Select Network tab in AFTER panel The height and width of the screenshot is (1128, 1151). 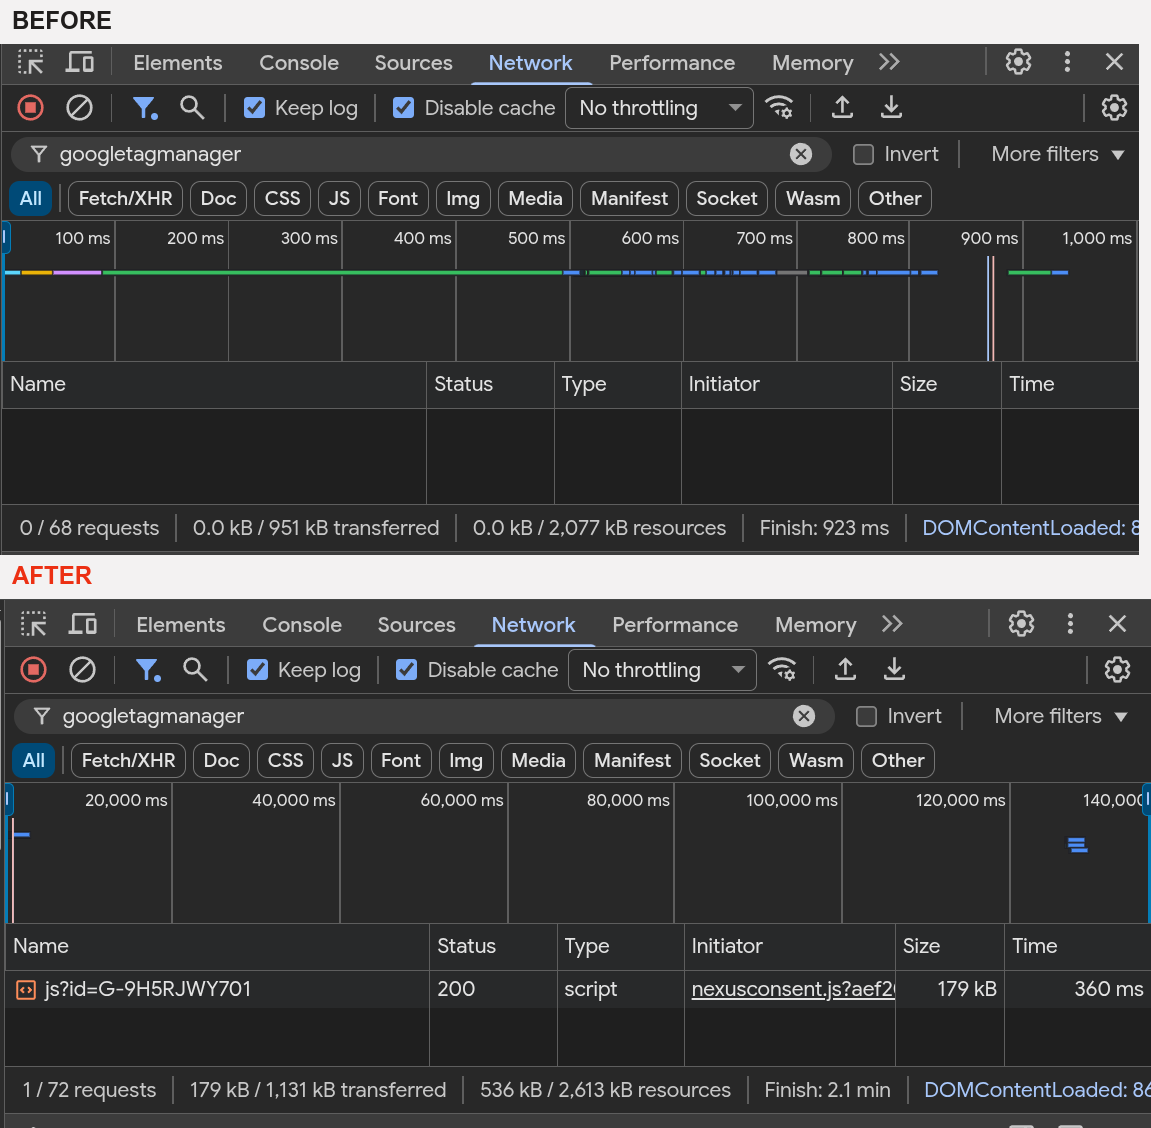534,625
